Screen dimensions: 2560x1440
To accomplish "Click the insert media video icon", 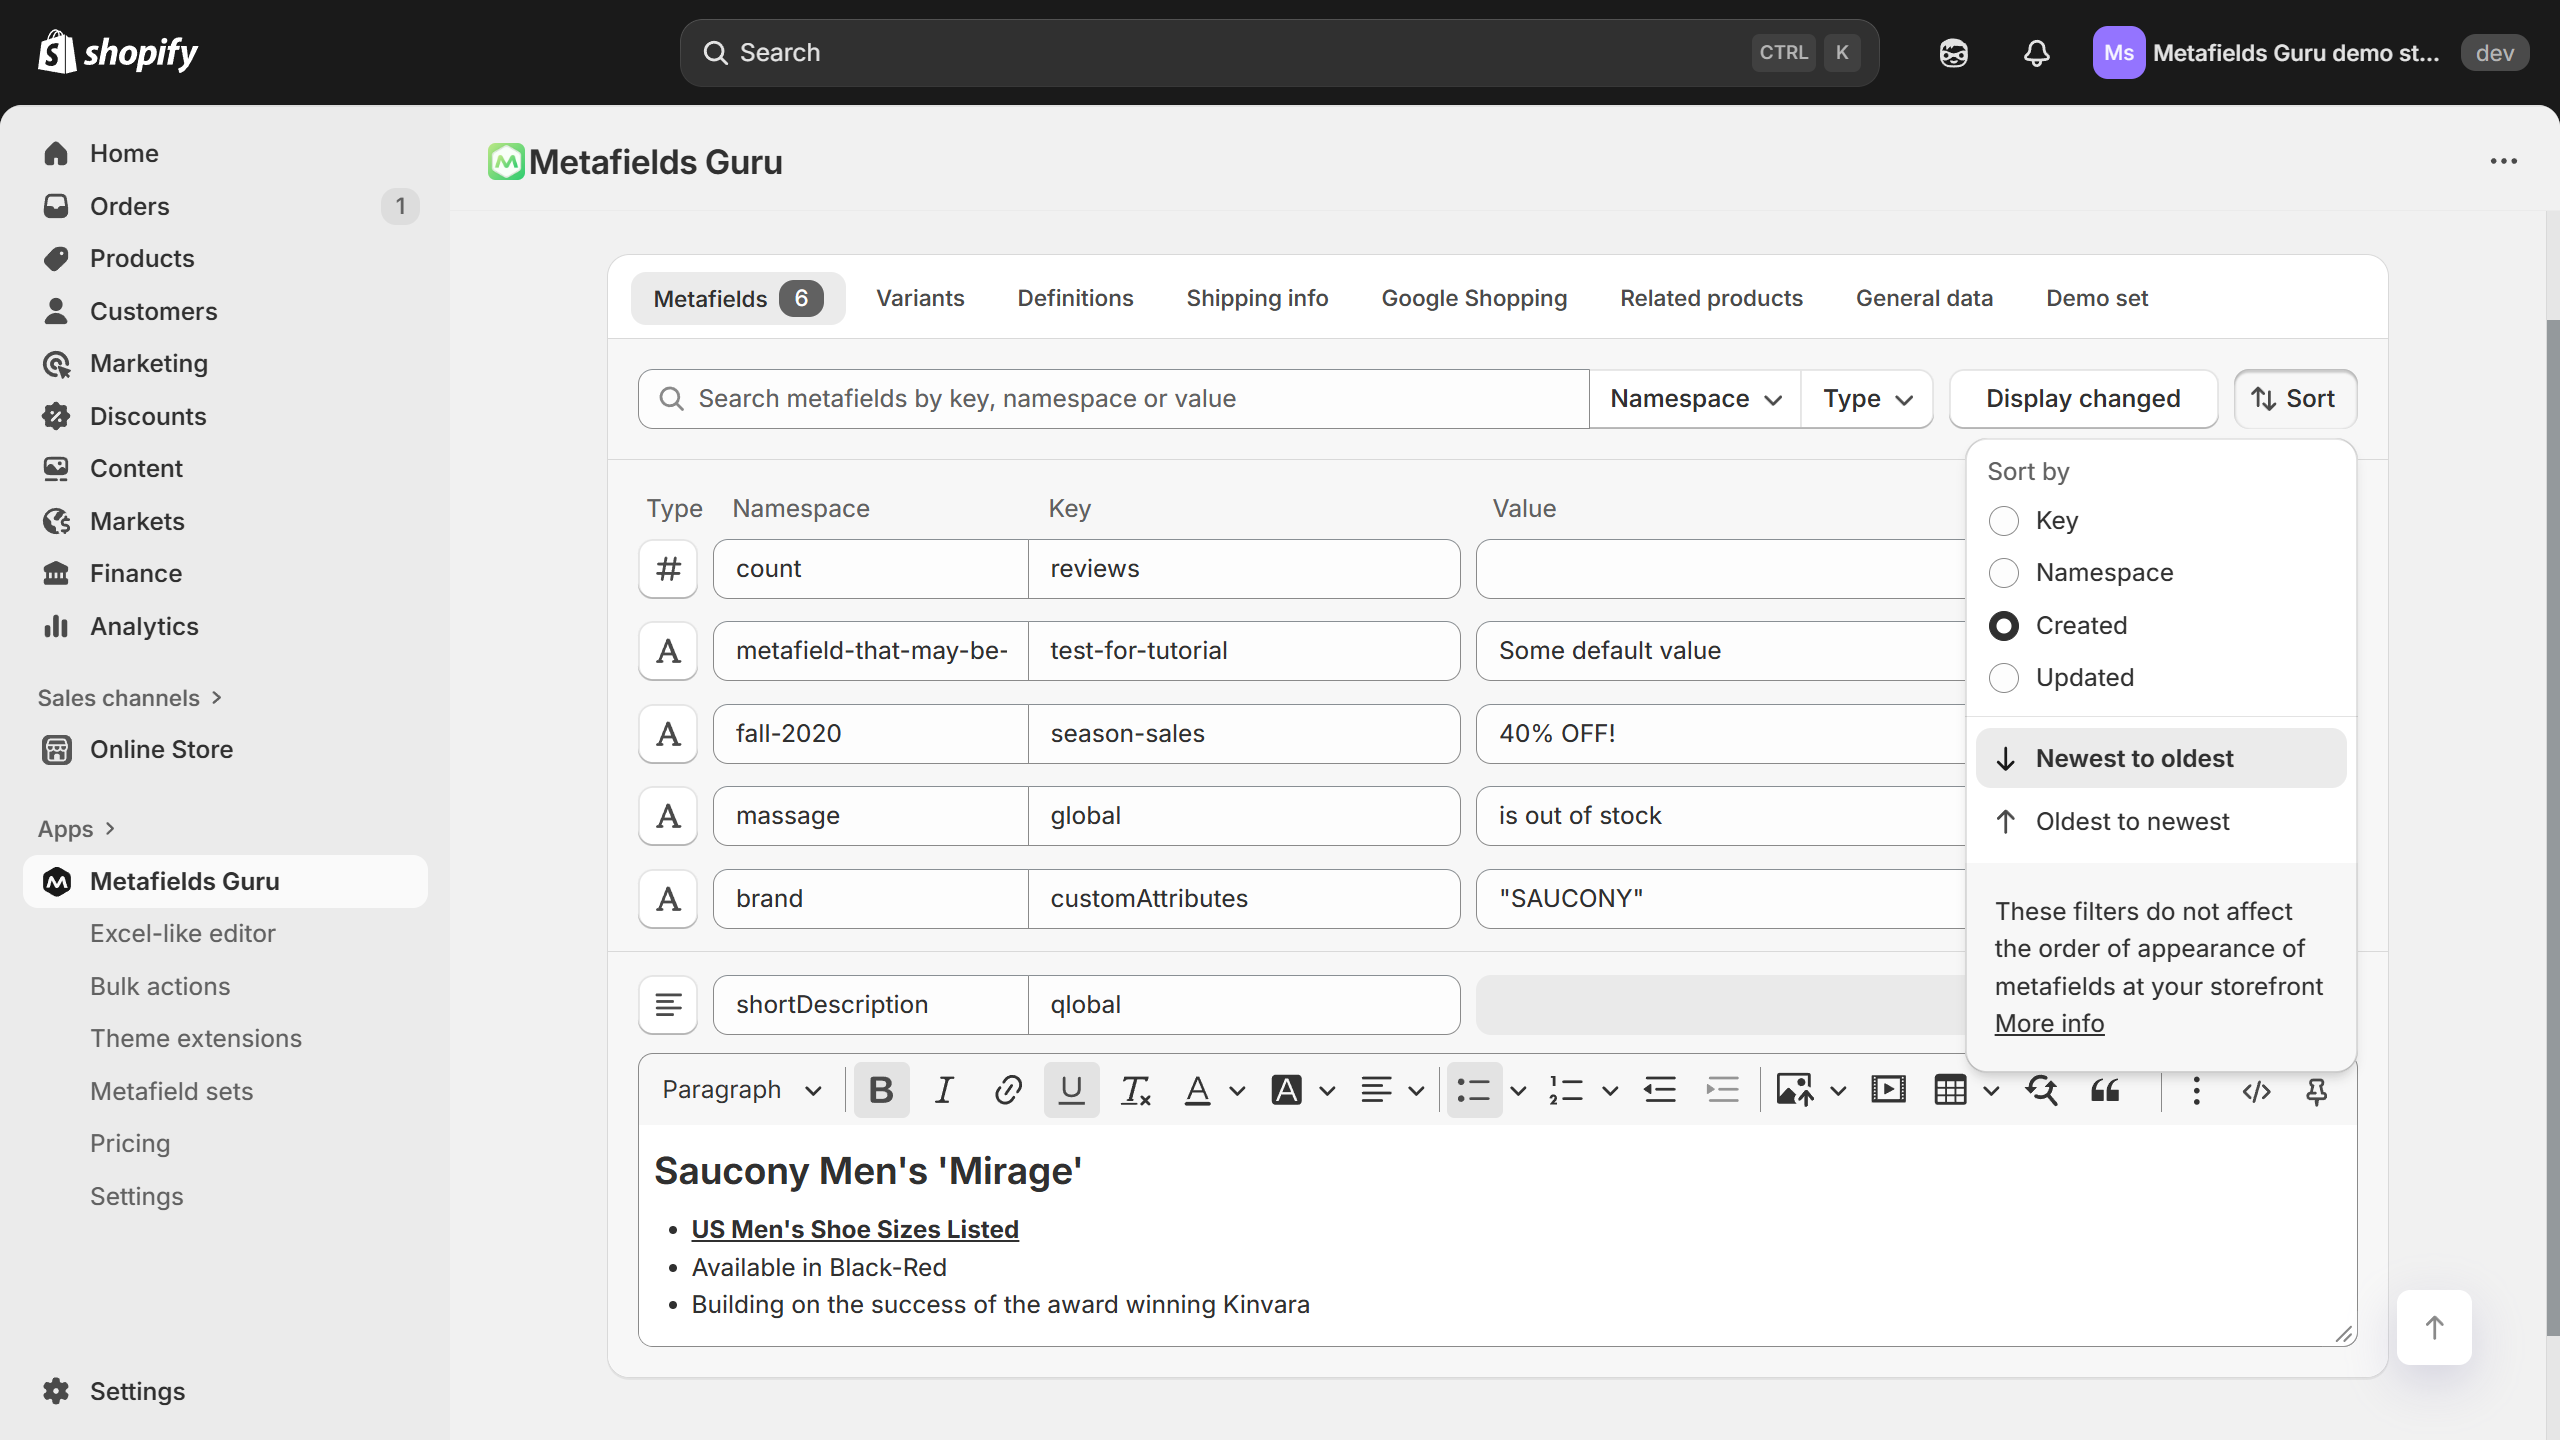I will point(1887,1090).
